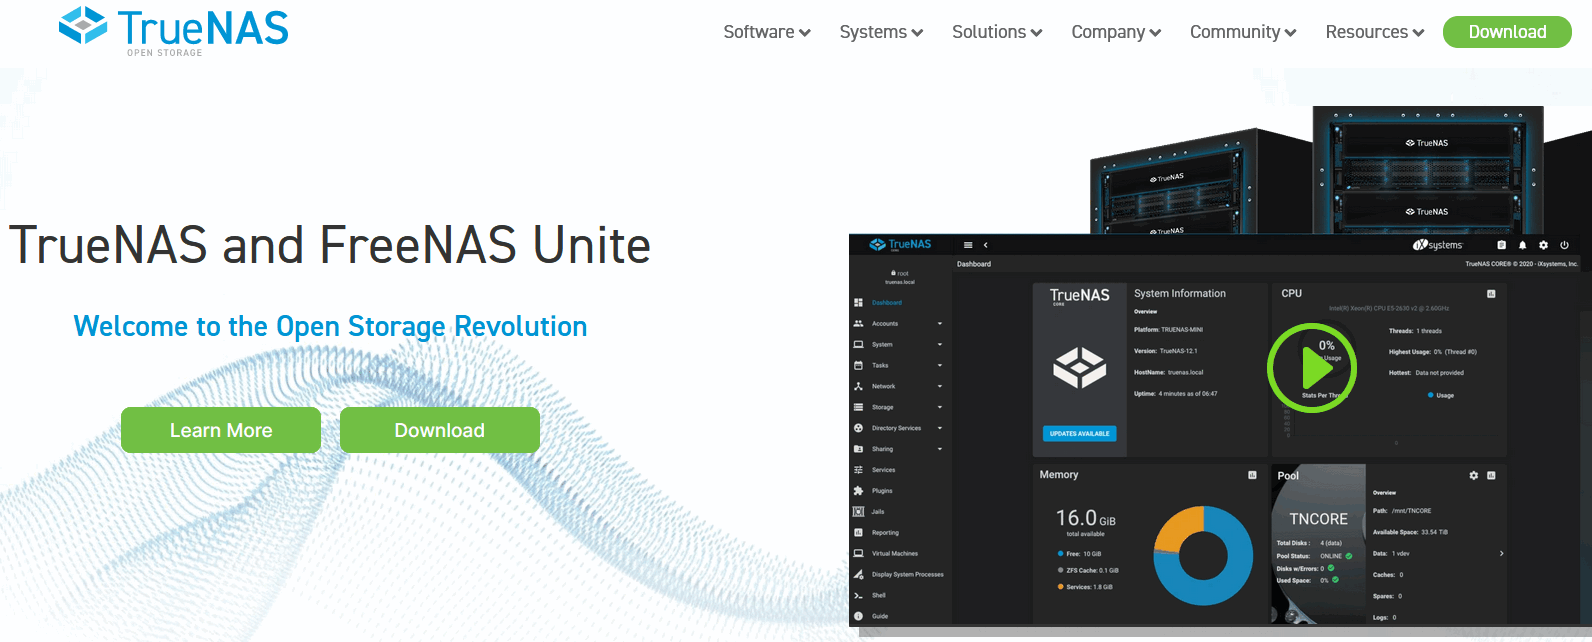Open the settings gear in dashboard top bar

1543,245
